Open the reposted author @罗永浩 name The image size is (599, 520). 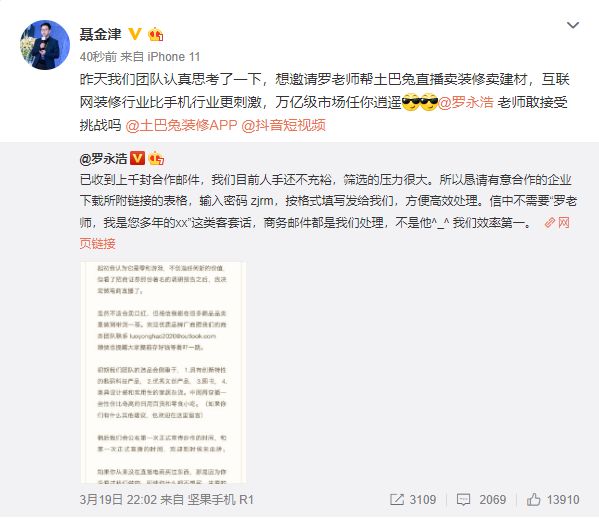tap(103, 159)
